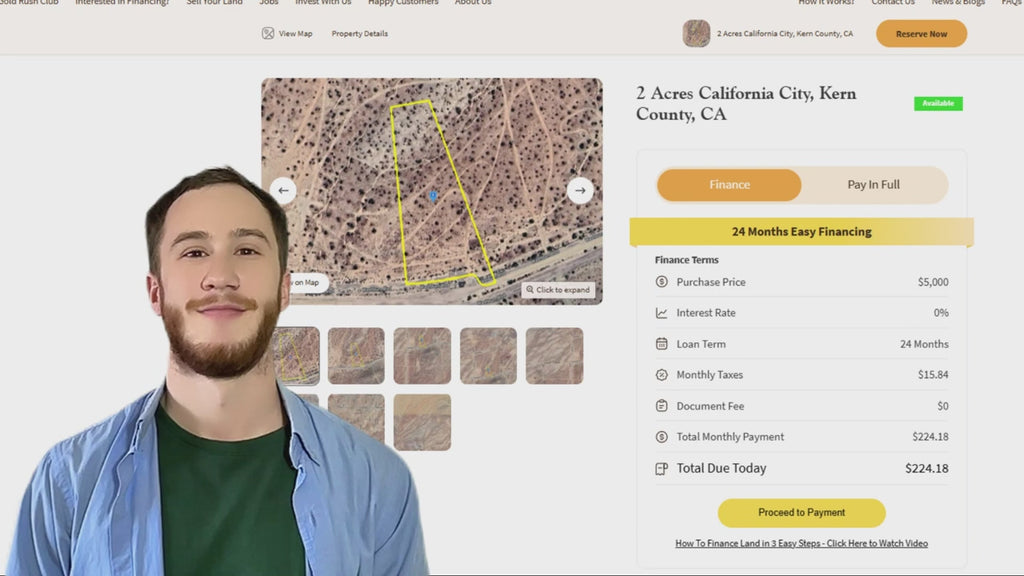Screen dimensions: 1024x576
Task: Click the Loan Term calendar icon
Action: coord(662,344)
